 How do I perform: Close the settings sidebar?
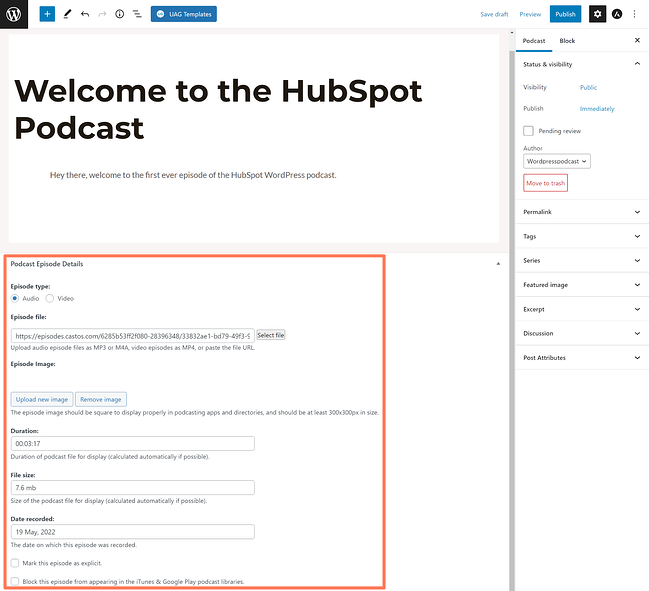point(637,40)
